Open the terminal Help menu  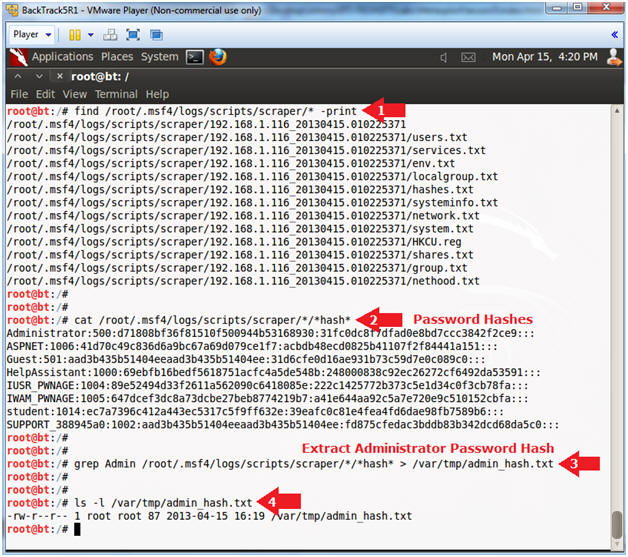pos(157,95)
